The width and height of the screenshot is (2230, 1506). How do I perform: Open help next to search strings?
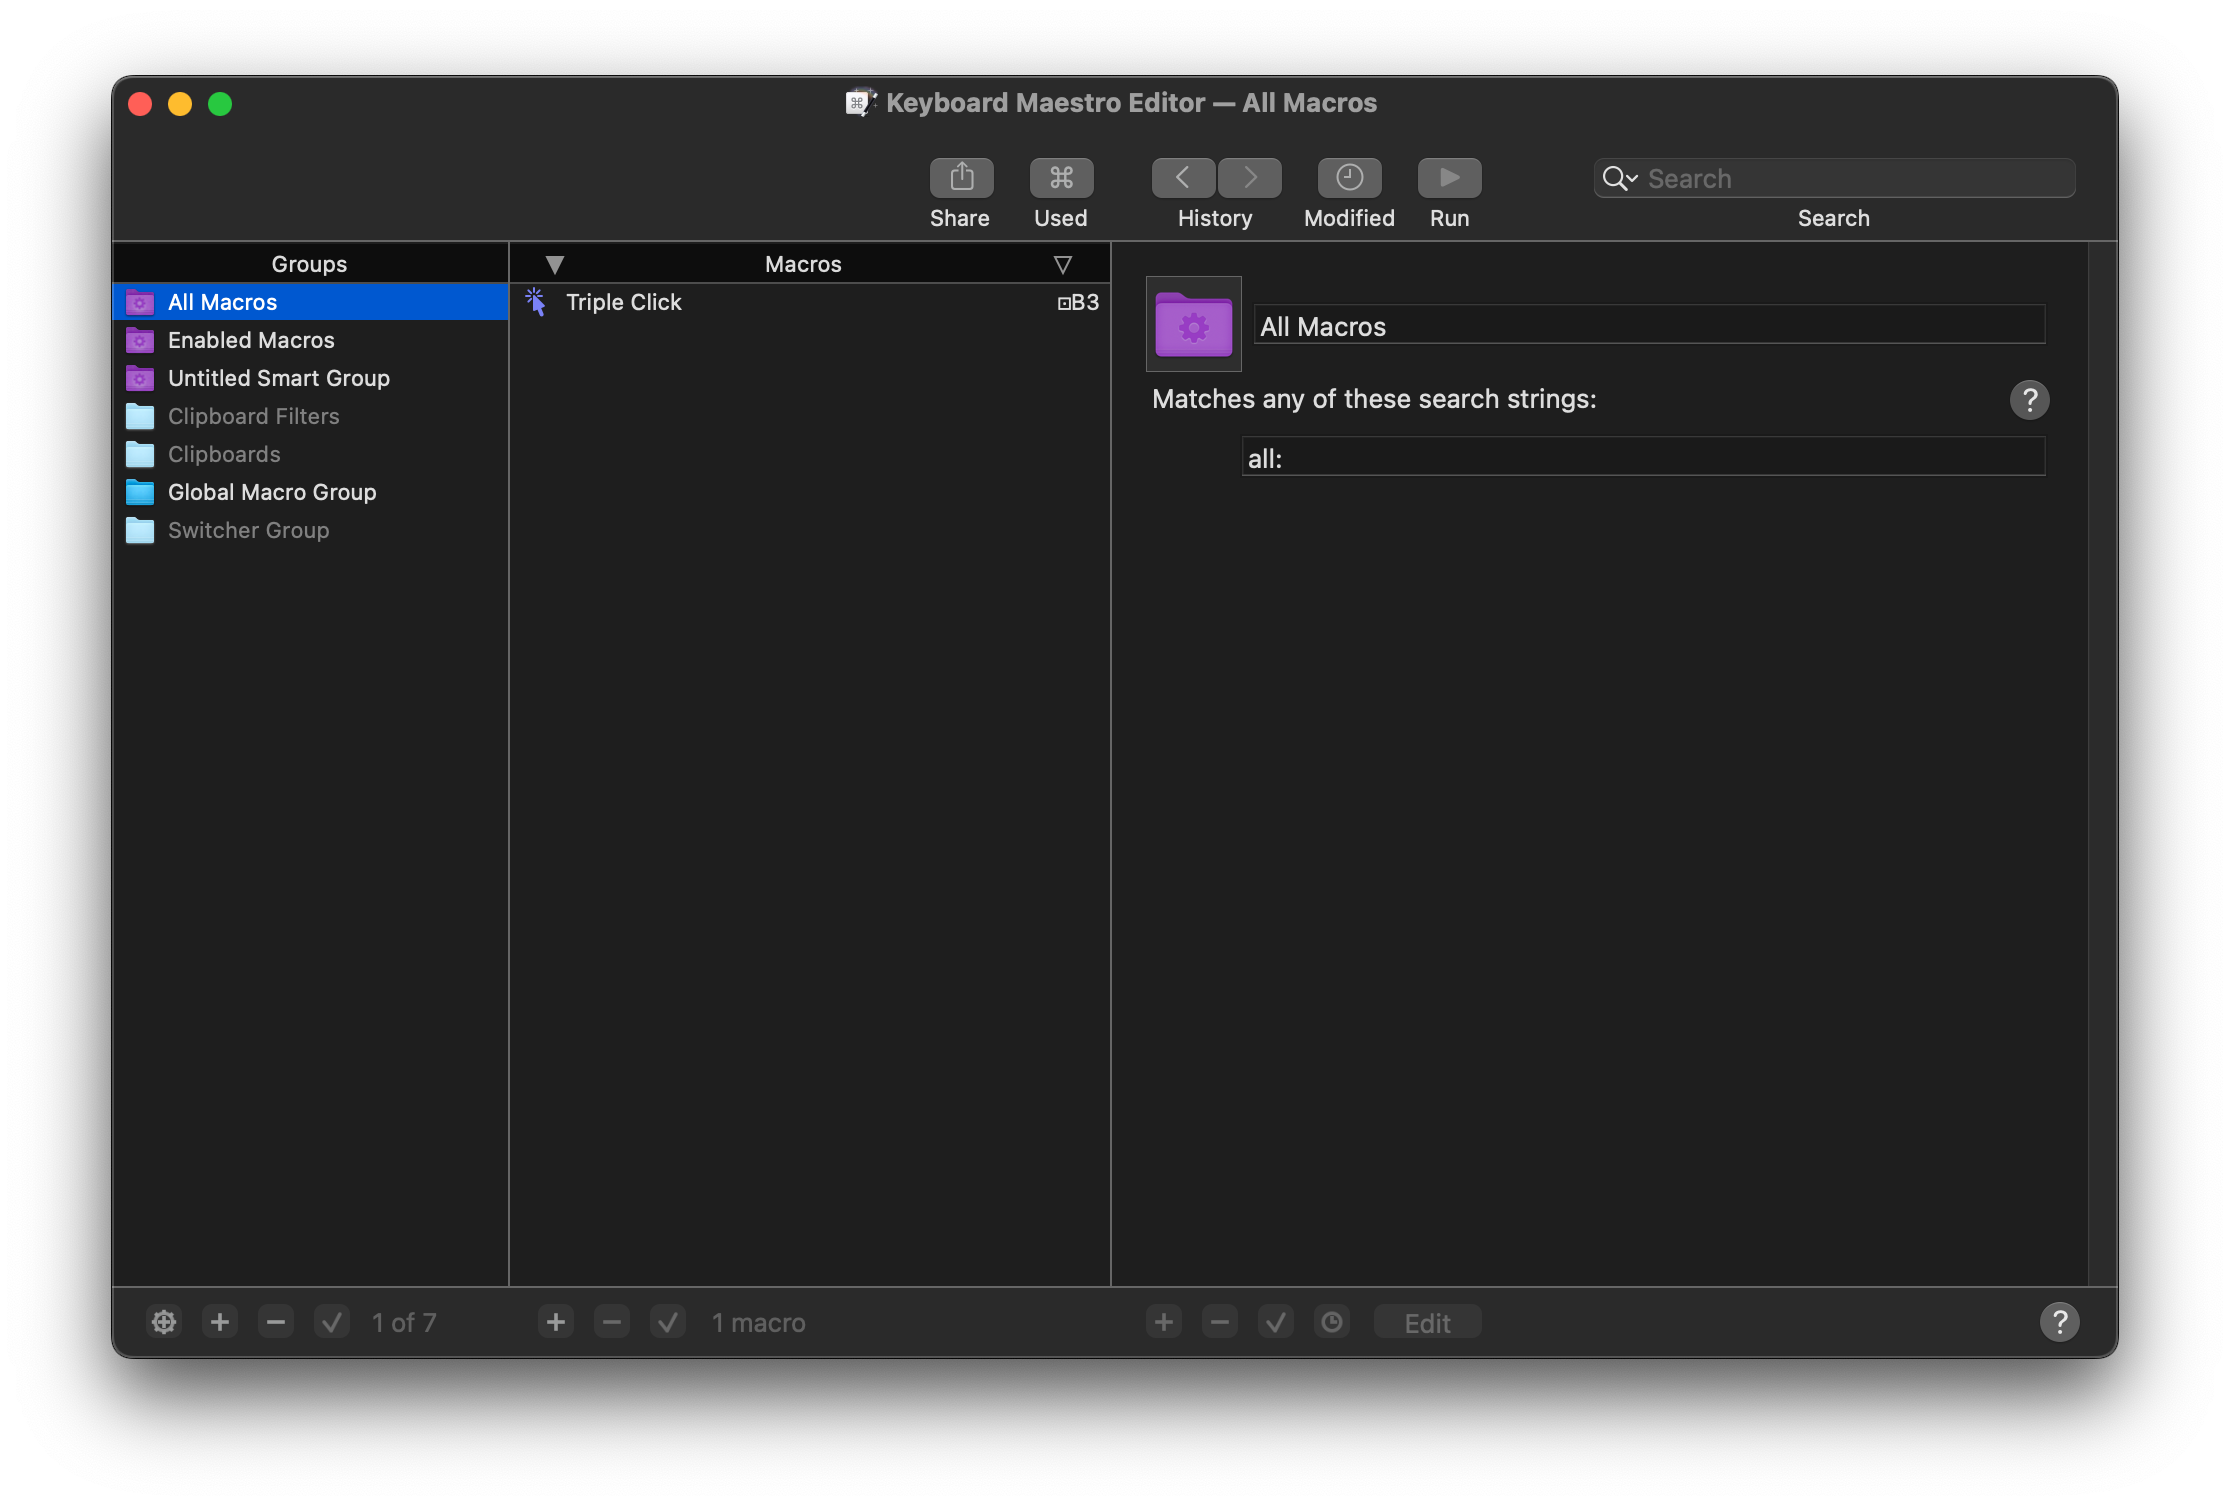pos(2029,400)
